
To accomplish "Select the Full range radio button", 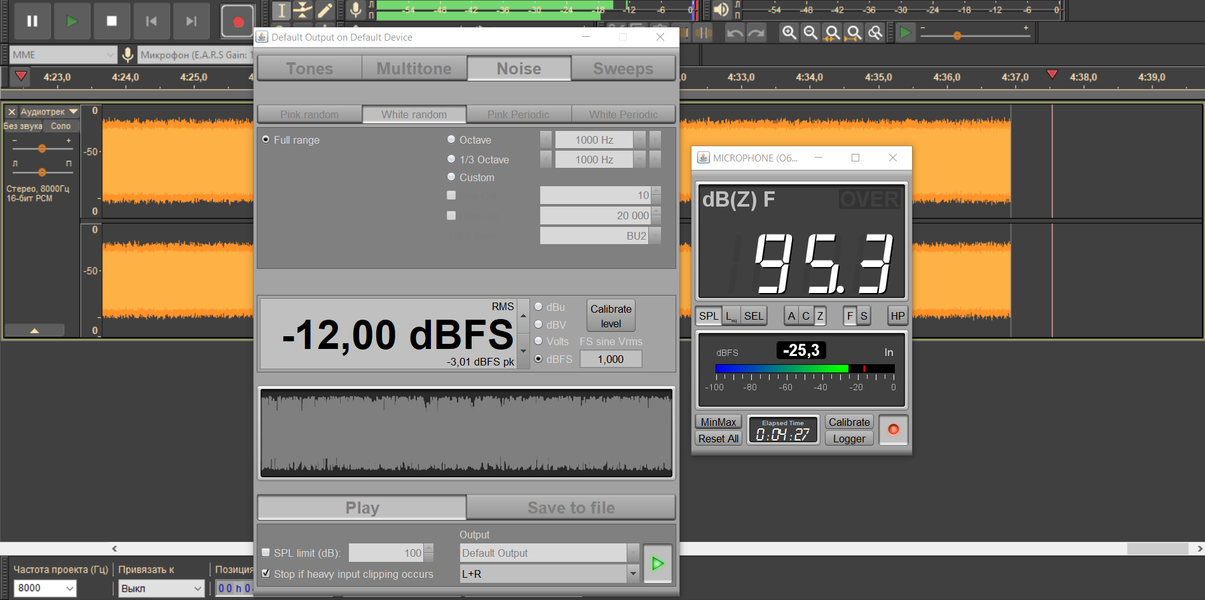I will tap(266, 140).
